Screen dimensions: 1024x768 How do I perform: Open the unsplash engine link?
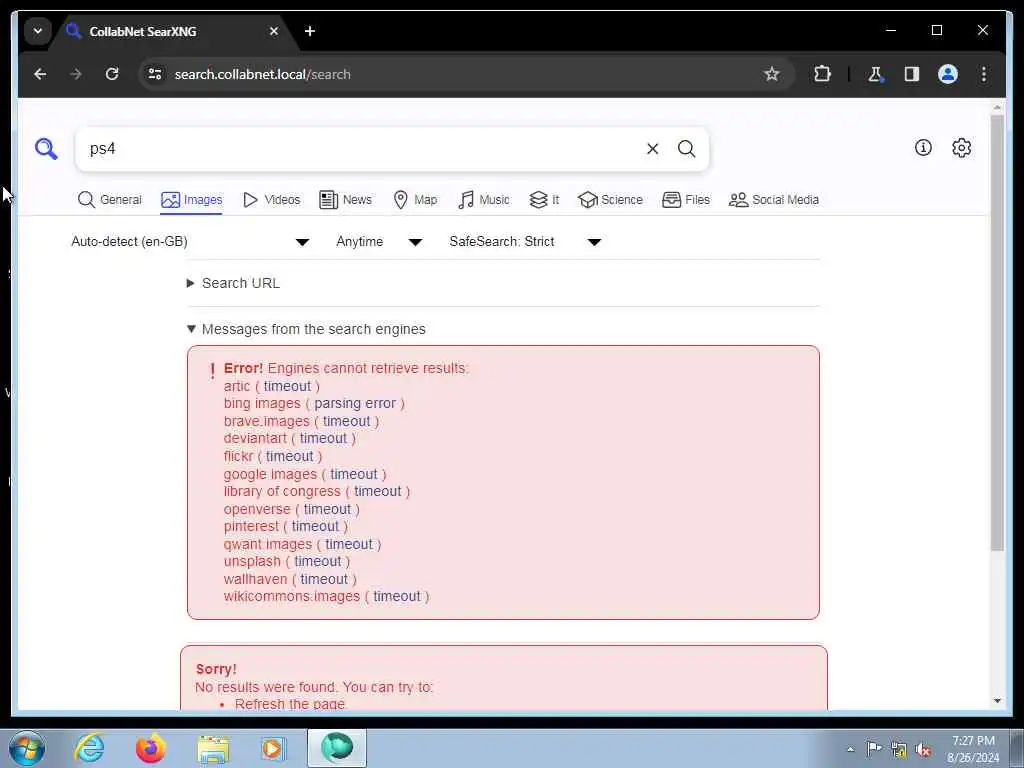click(252, 562)
